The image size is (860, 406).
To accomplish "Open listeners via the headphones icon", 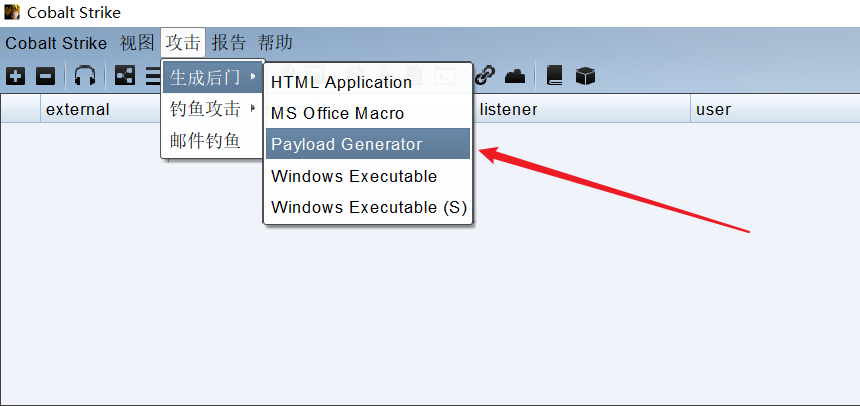I will [x=85, y=76].
